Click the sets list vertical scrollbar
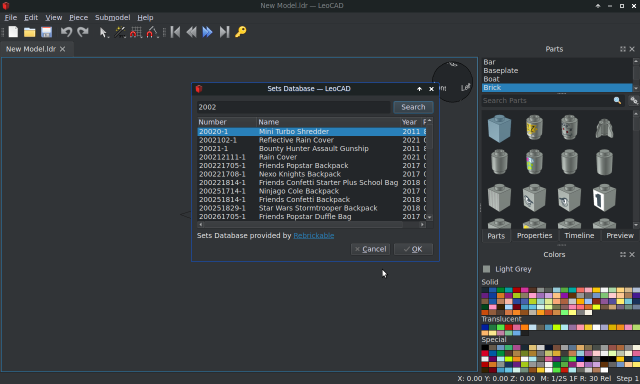Viewport: 640px width, 384px height. tap(429, 169)
